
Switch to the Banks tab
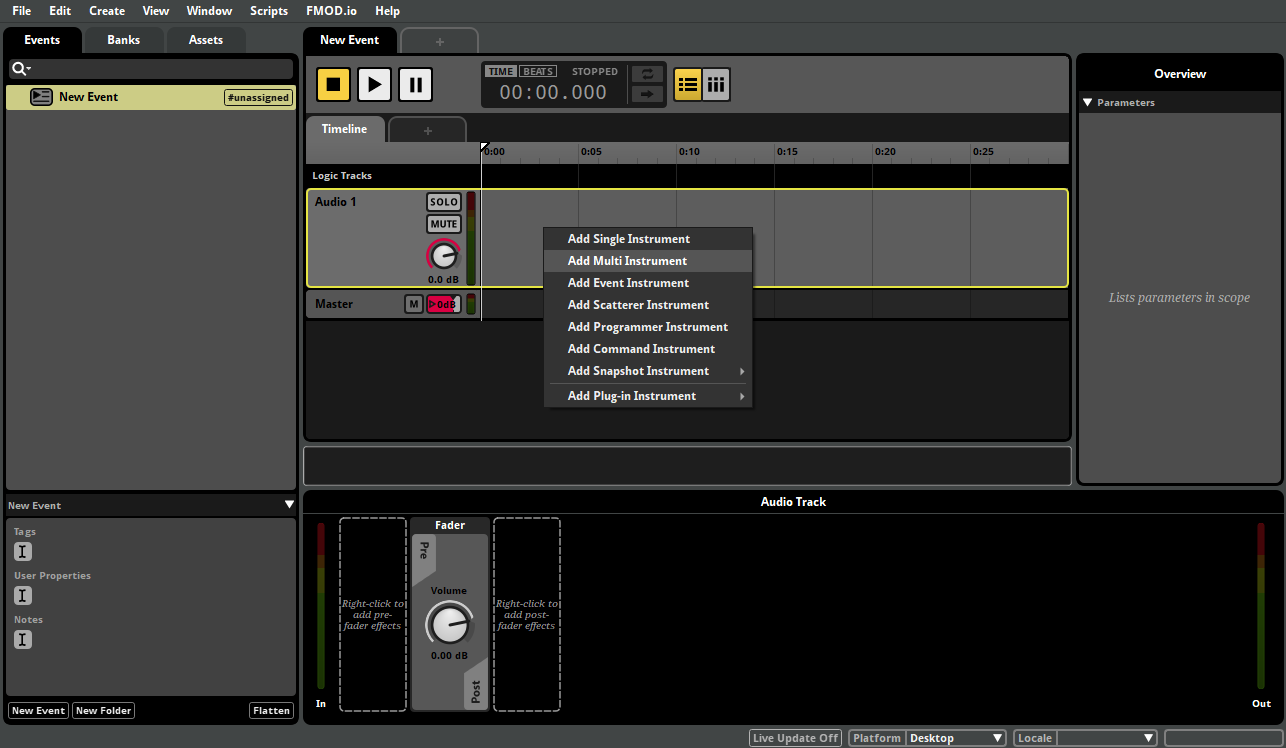[123, 39]
